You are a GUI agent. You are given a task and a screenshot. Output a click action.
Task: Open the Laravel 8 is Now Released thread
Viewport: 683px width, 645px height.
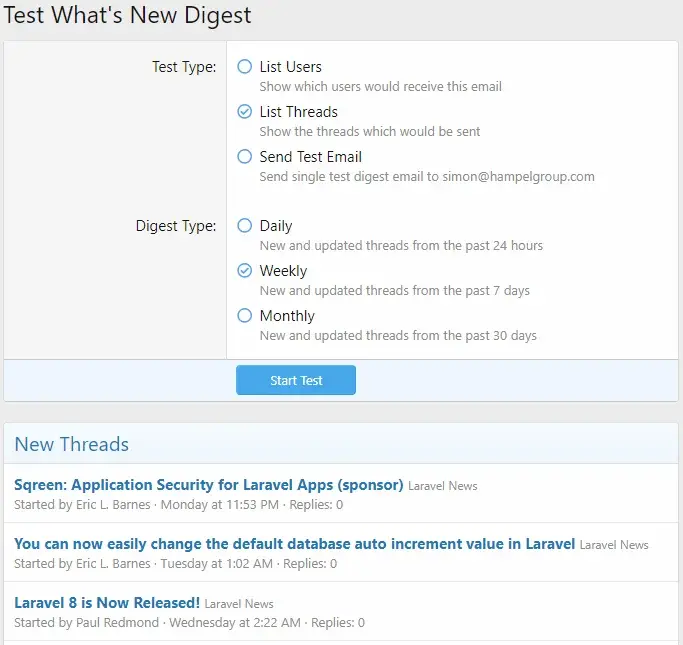[x=107, y=603]
